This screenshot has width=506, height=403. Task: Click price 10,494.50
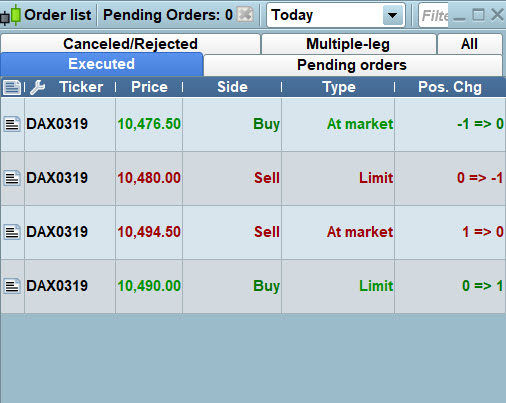pos(149,232)
